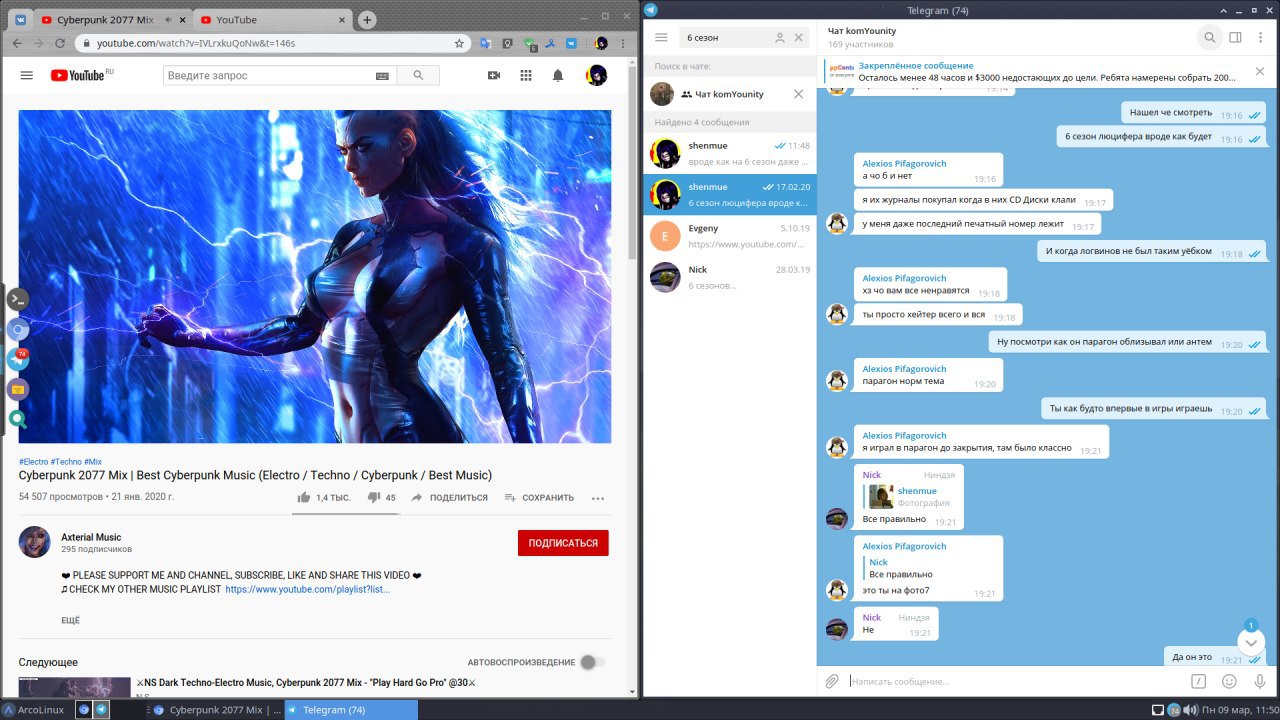Click the red ПОДПИСАТЬСЯ subscribe button
This screenshot has height=720, width=1280.
[563, 543]
